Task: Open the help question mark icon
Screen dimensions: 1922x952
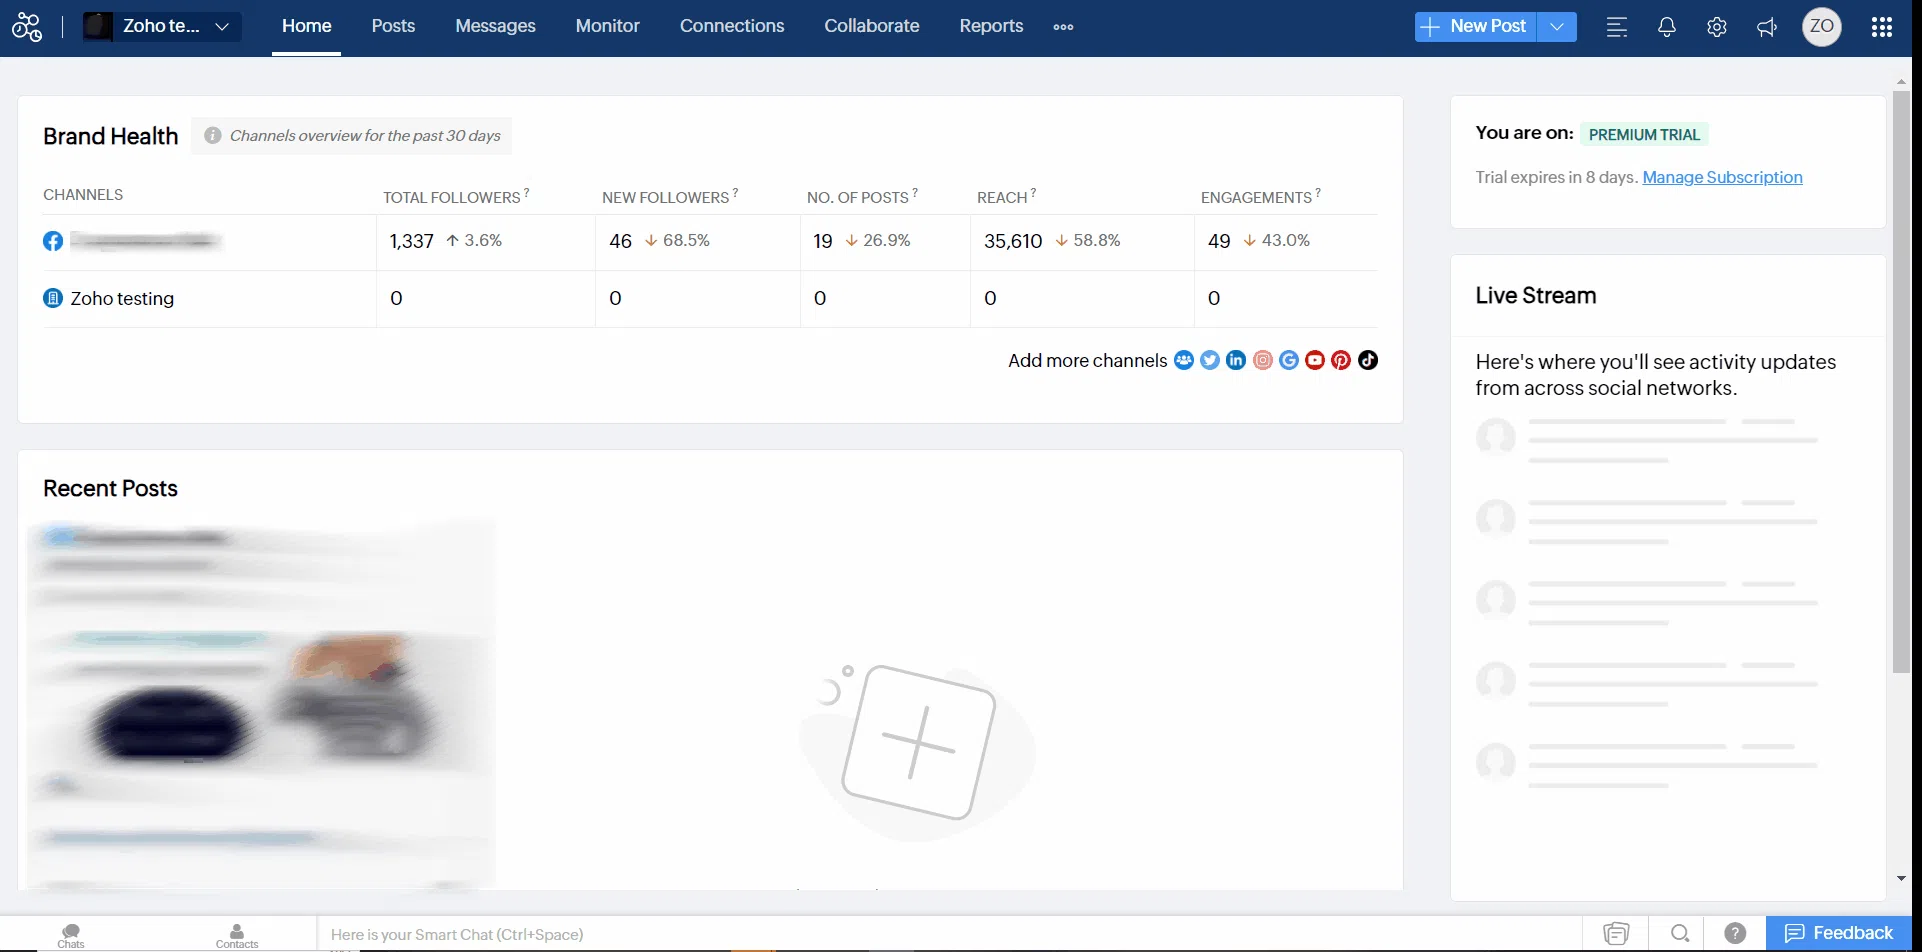Action: pyautogui.click(x=1735, y=933)
